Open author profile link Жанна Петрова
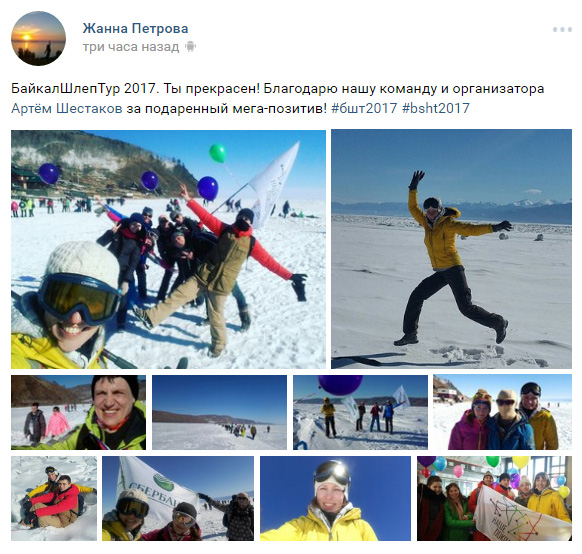 pos(135,28)
